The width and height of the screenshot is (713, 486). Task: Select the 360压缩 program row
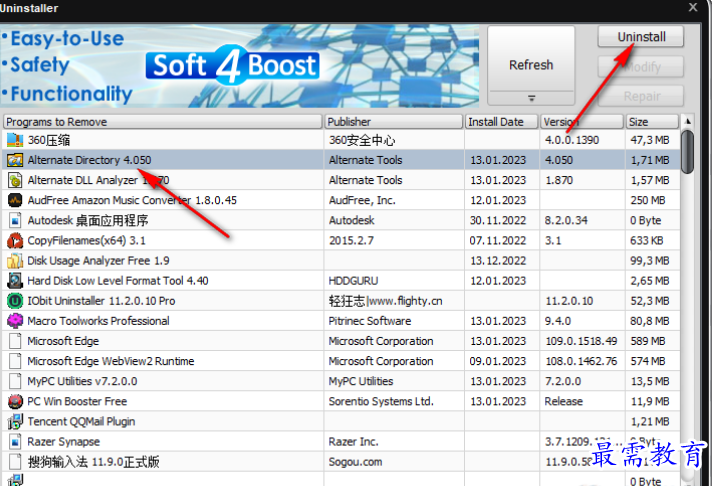(341, 140)
